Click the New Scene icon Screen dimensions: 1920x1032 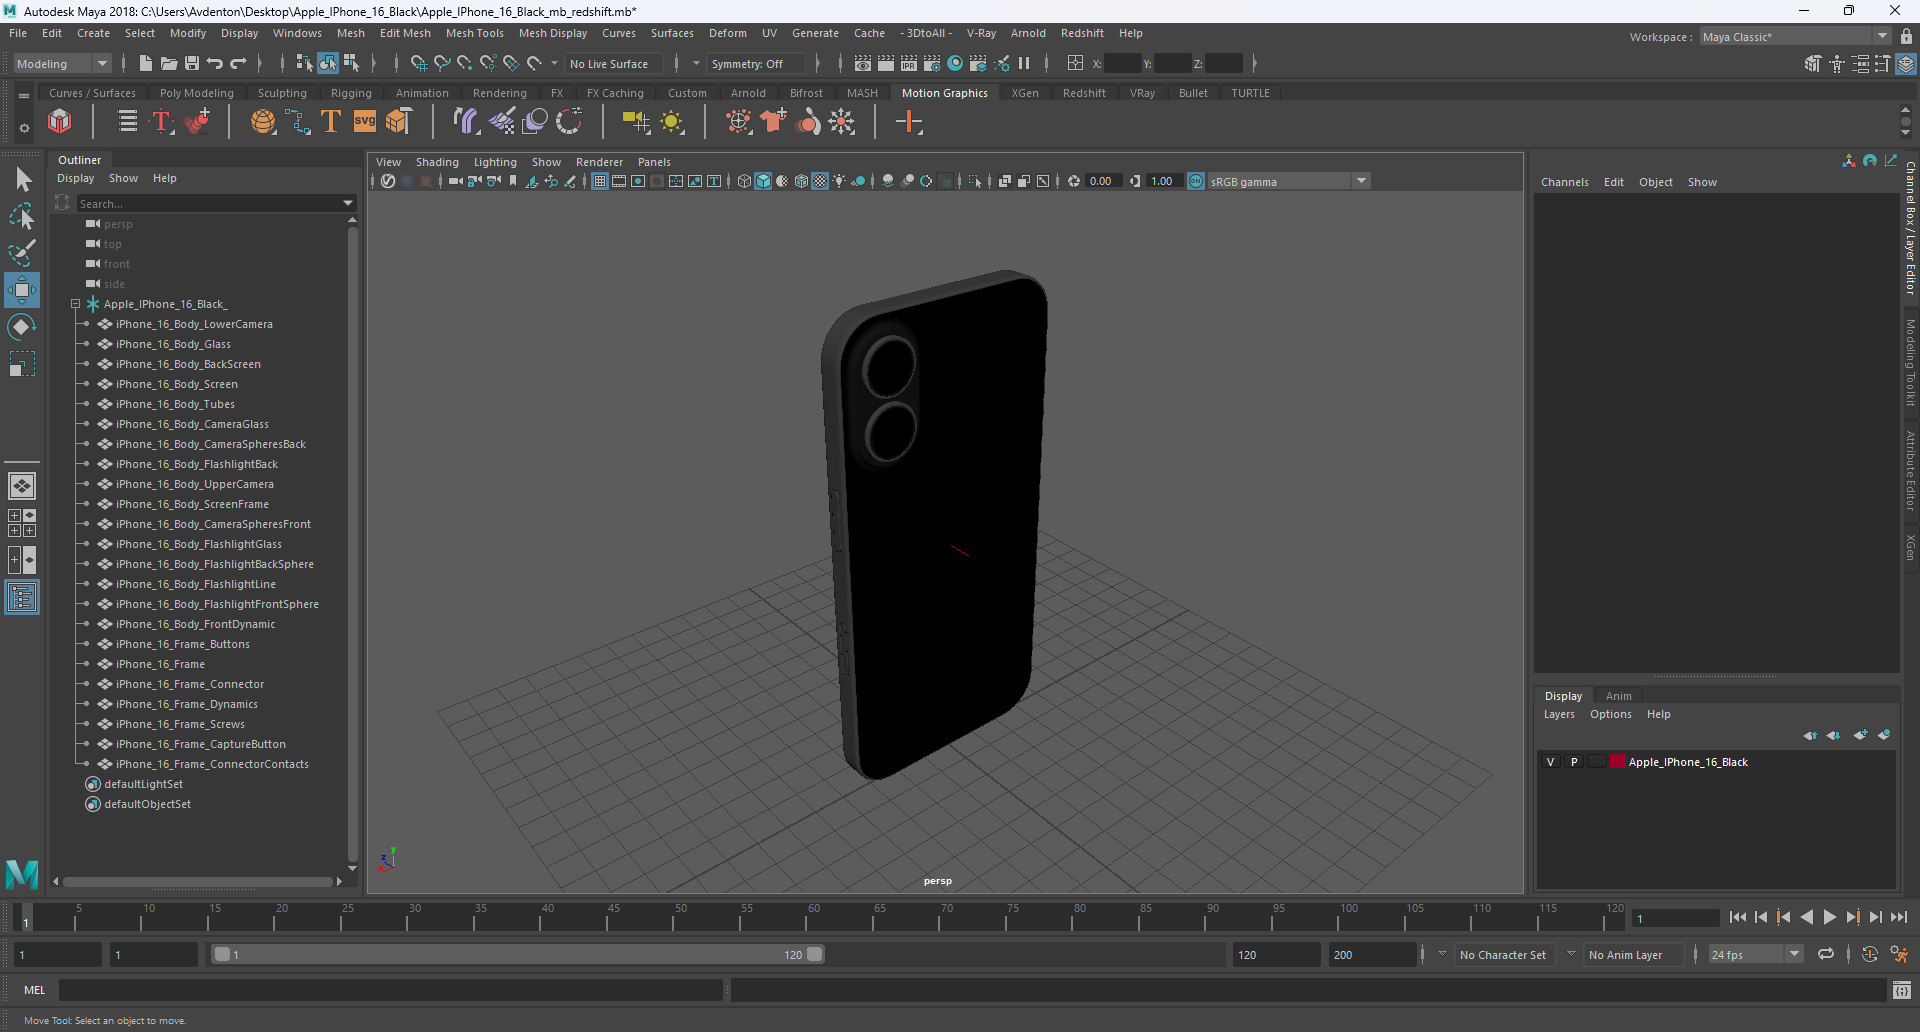[146, 63]
